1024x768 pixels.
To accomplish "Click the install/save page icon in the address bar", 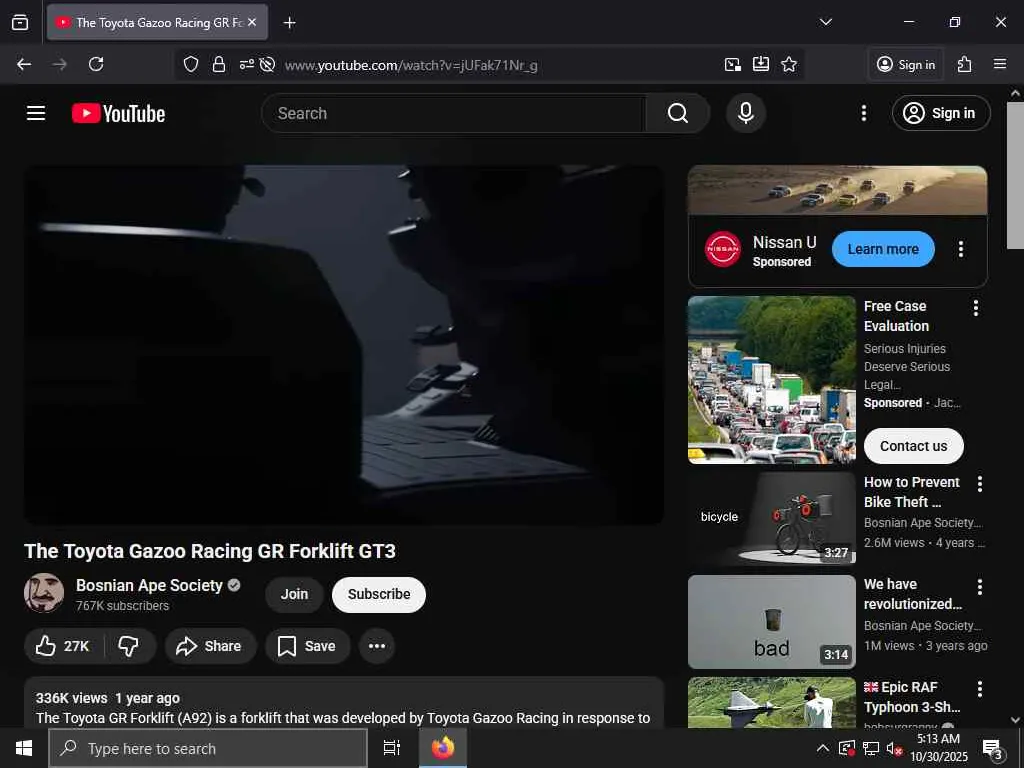I will click(761, 64).
